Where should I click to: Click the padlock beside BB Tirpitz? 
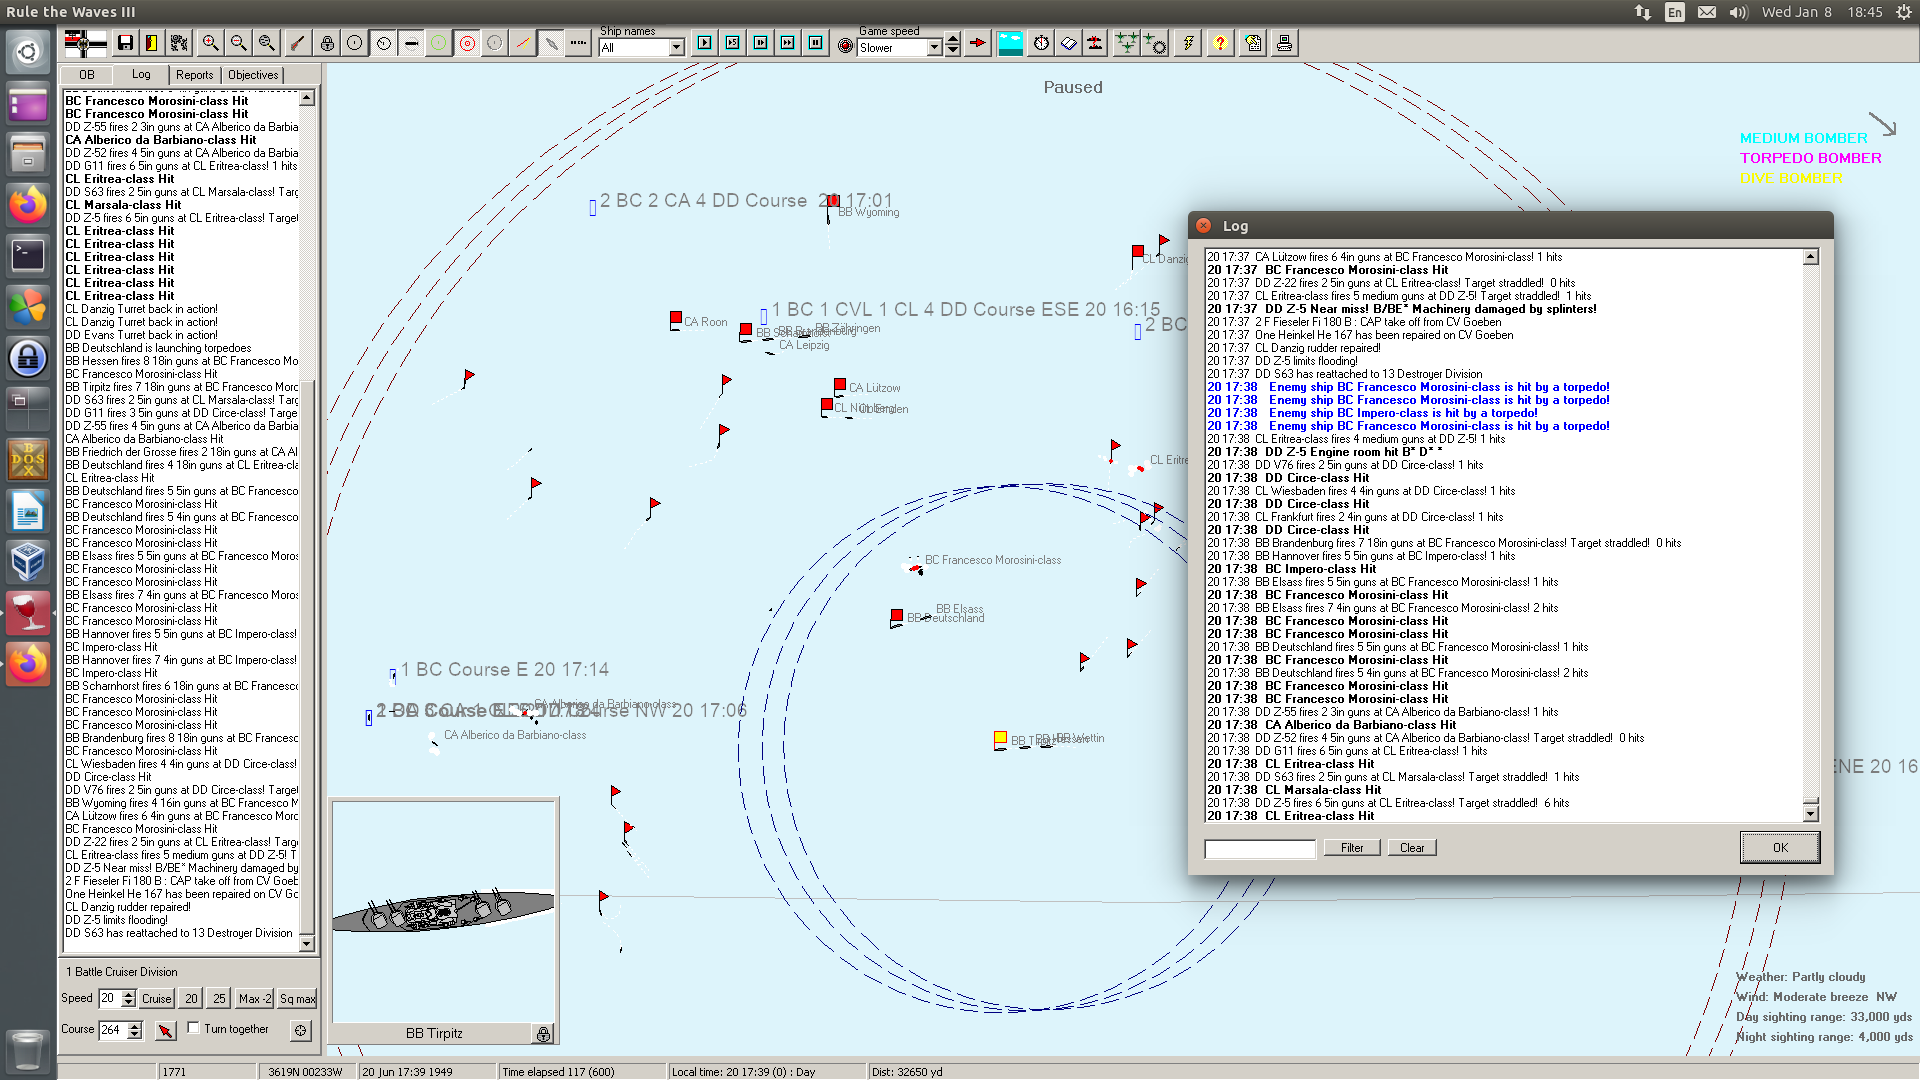click(543, 1034)
